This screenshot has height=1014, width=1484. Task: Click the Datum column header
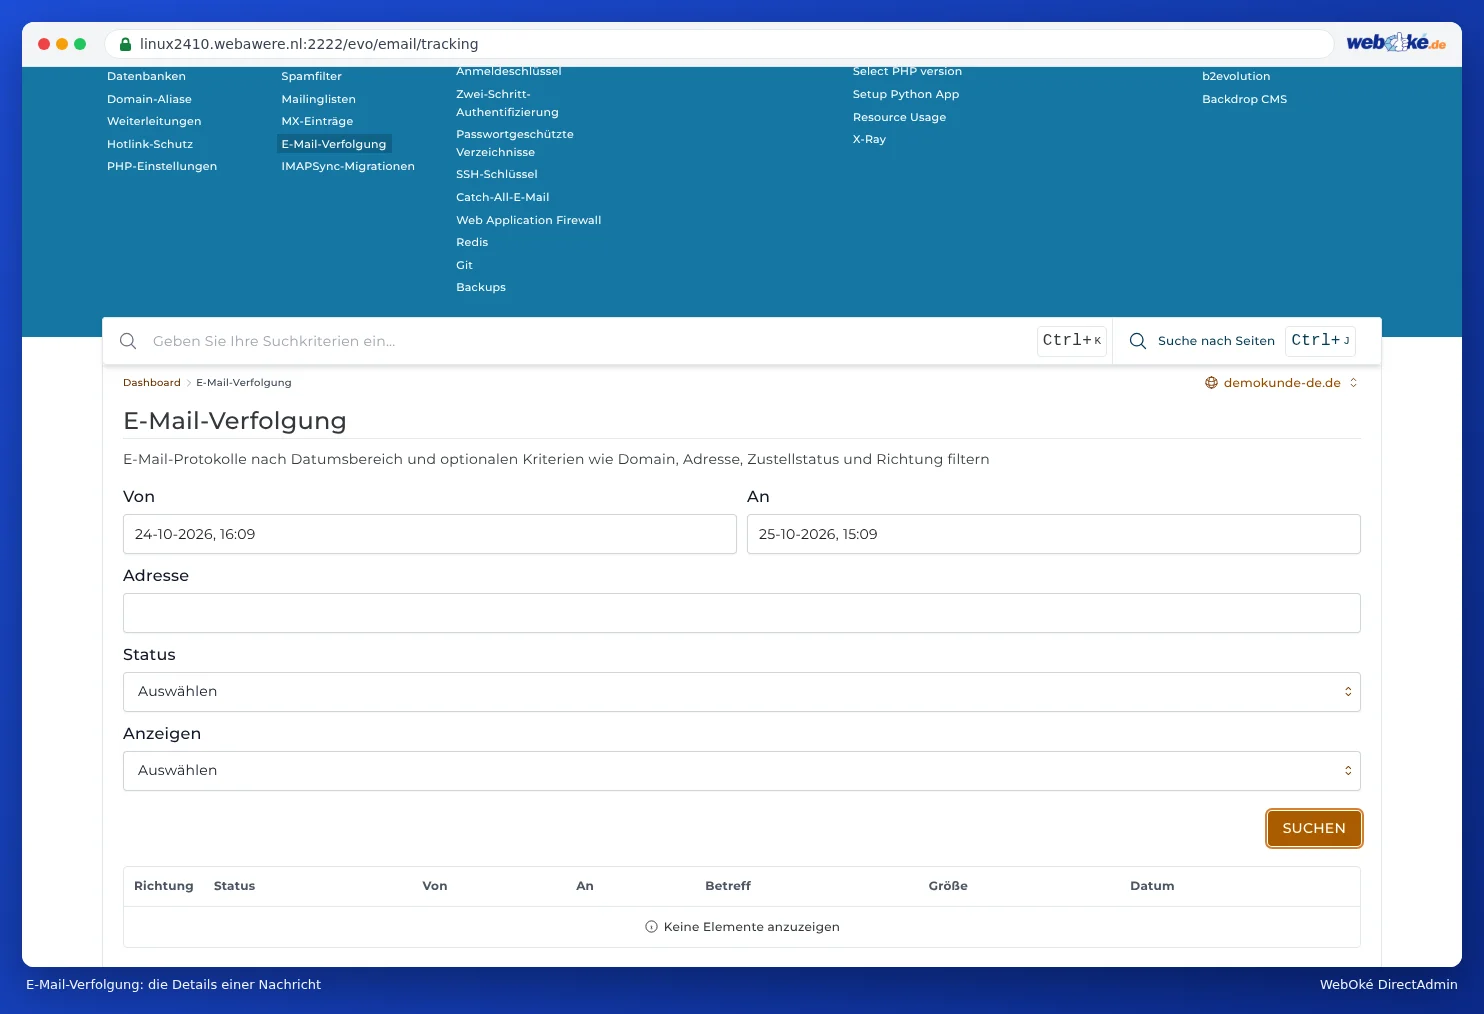pos(1152,886)
